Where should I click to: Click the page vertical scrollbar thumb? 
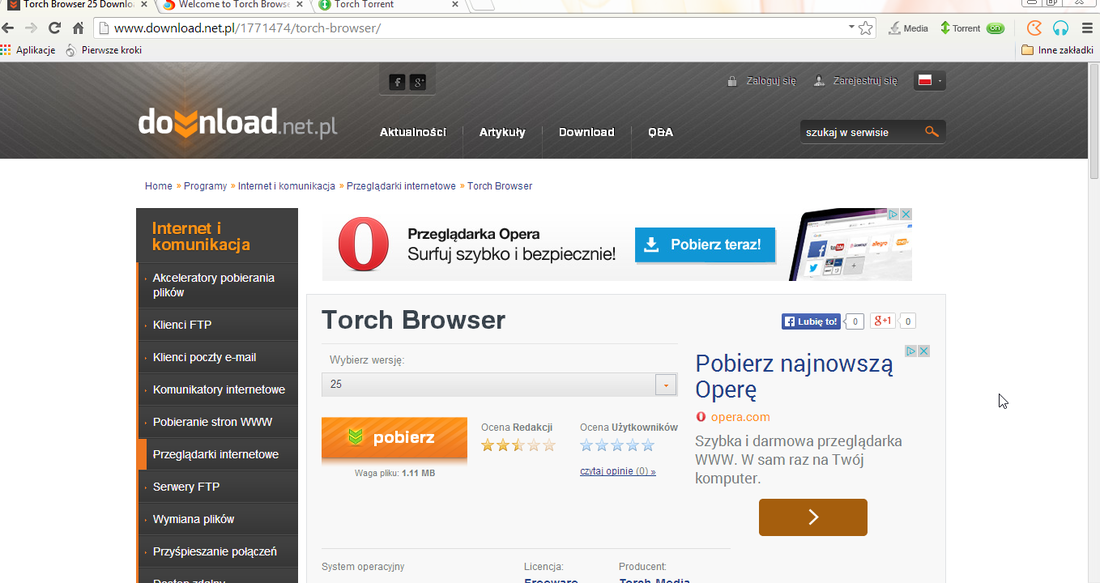click(x=1094, y=121)
